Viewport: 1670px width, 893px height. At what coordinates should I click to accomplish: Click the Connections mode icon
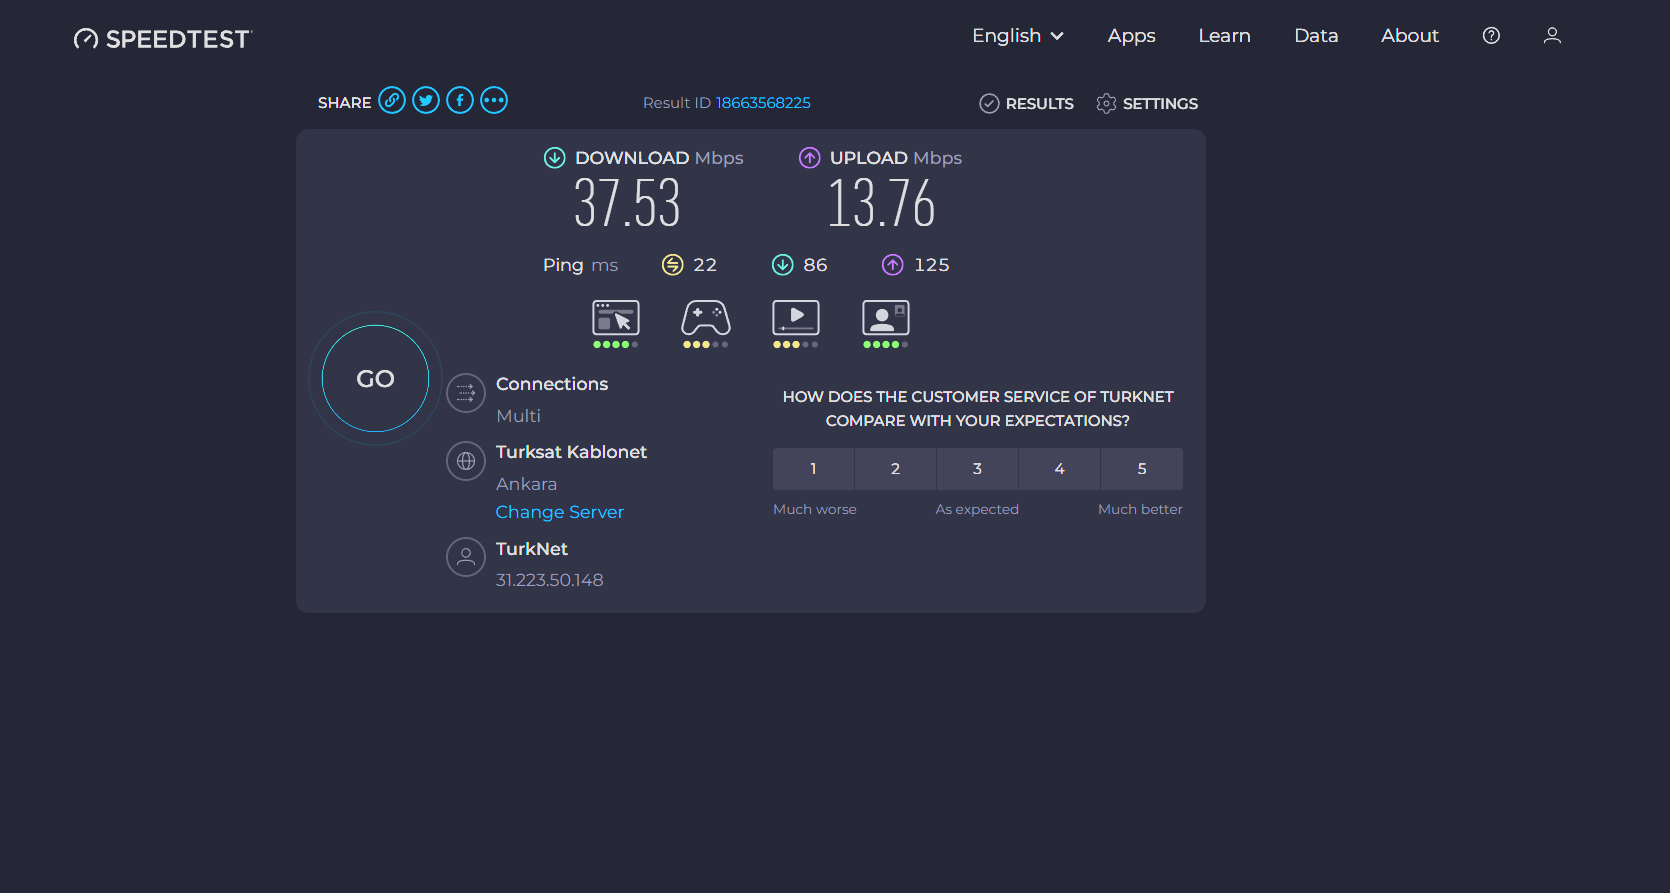click(x=466, y=394)
